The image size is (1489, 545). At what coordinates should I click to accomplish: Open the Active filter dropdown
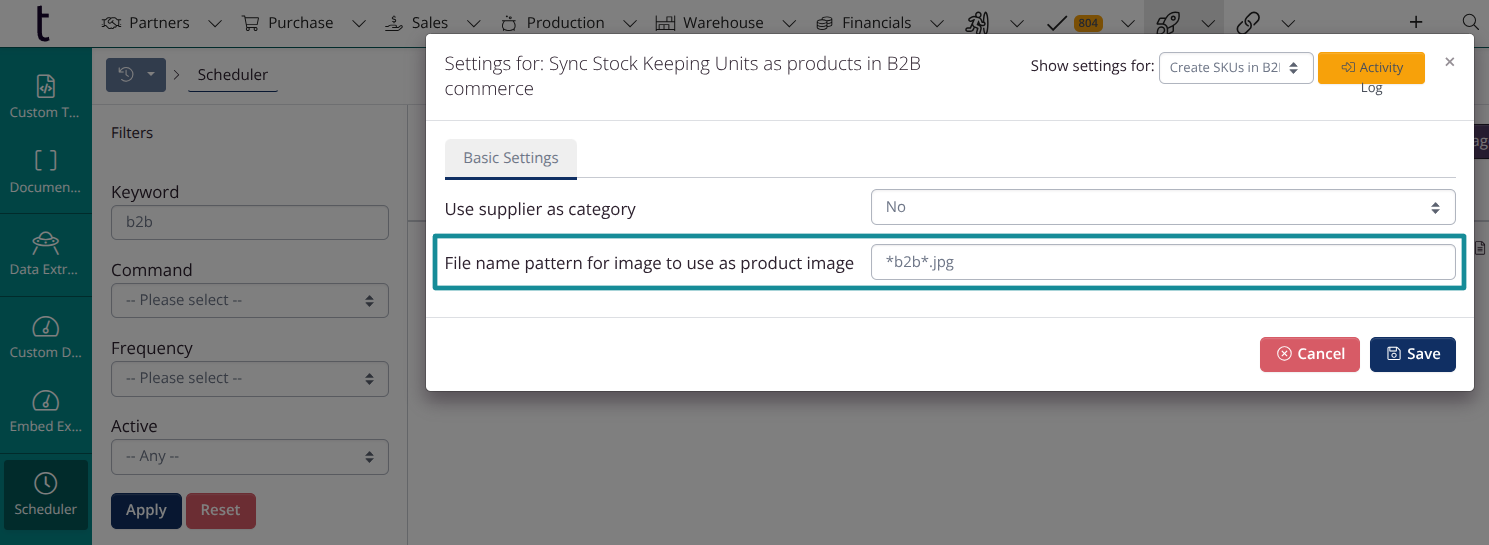[x=249, y=456]
